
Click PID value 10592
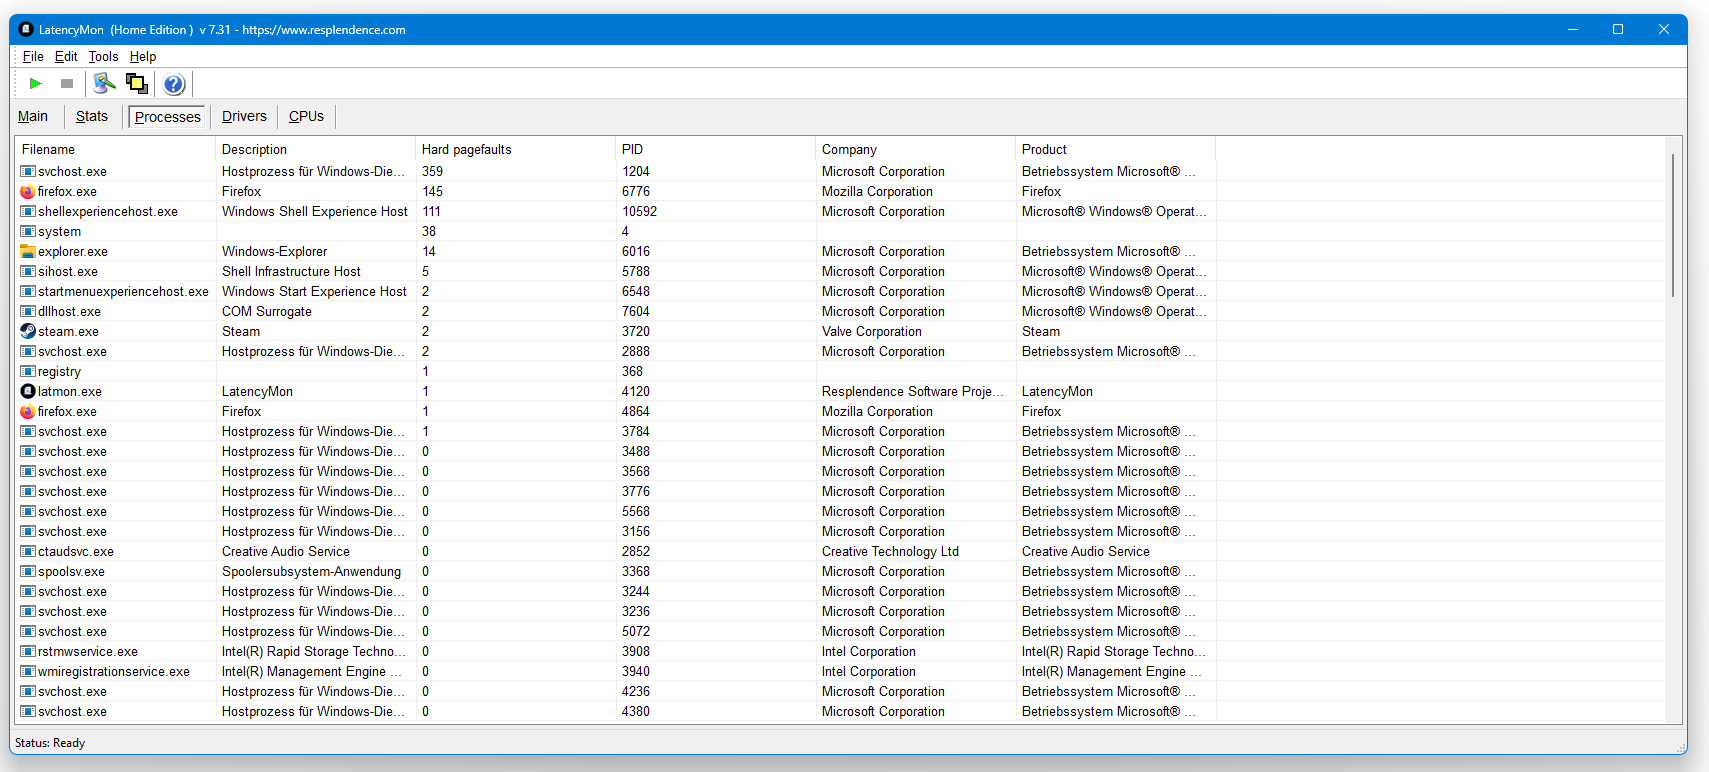639,212
